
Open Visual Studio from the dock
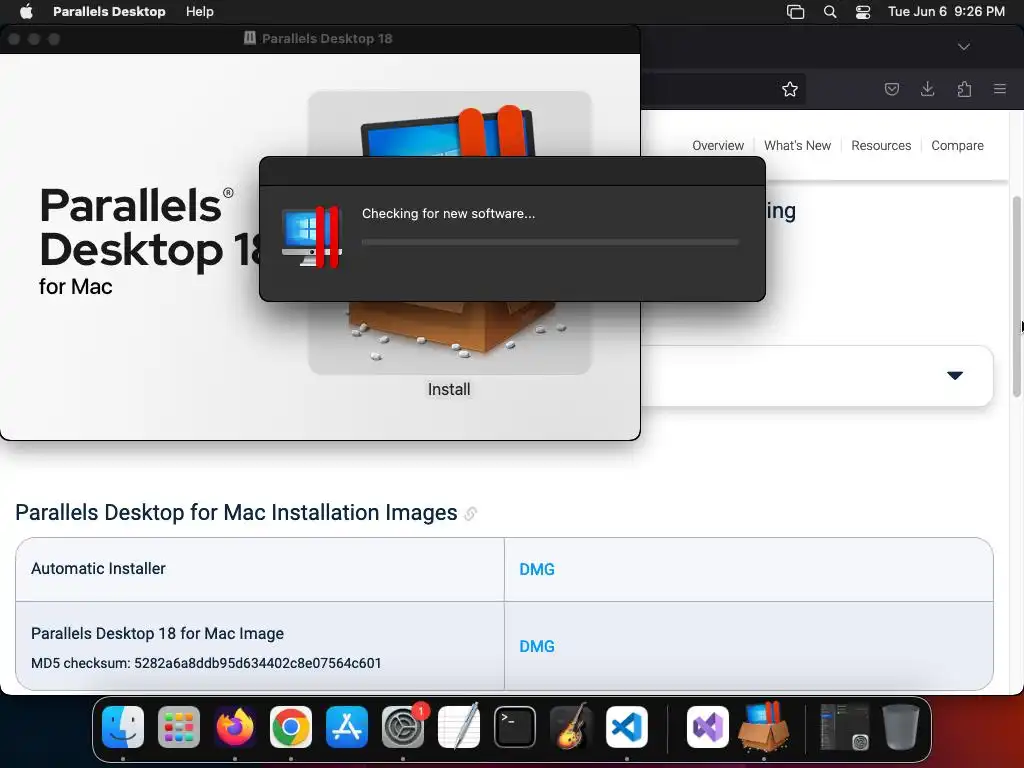coord(708,727)
